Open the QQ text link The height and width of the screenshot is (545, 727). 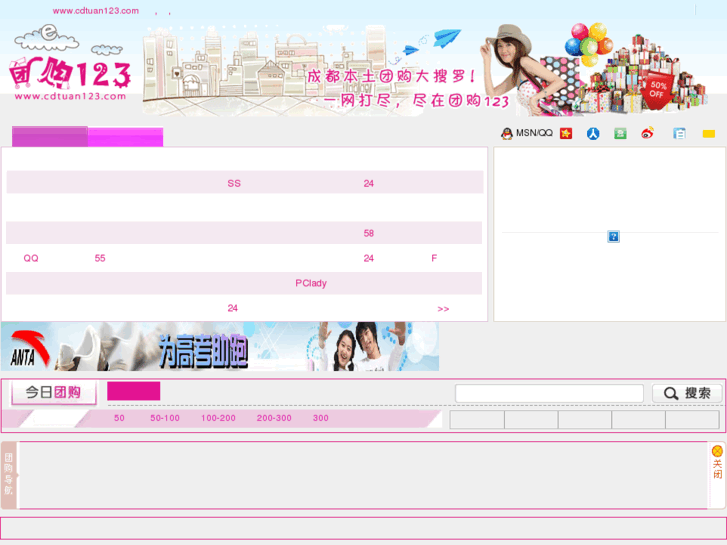point(31,258)
